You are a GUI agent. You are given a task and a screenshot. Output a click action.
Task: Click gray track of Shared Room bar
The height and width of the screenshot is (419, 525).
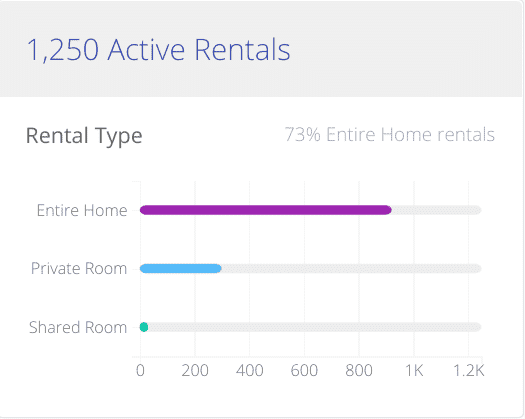(315, 327)
